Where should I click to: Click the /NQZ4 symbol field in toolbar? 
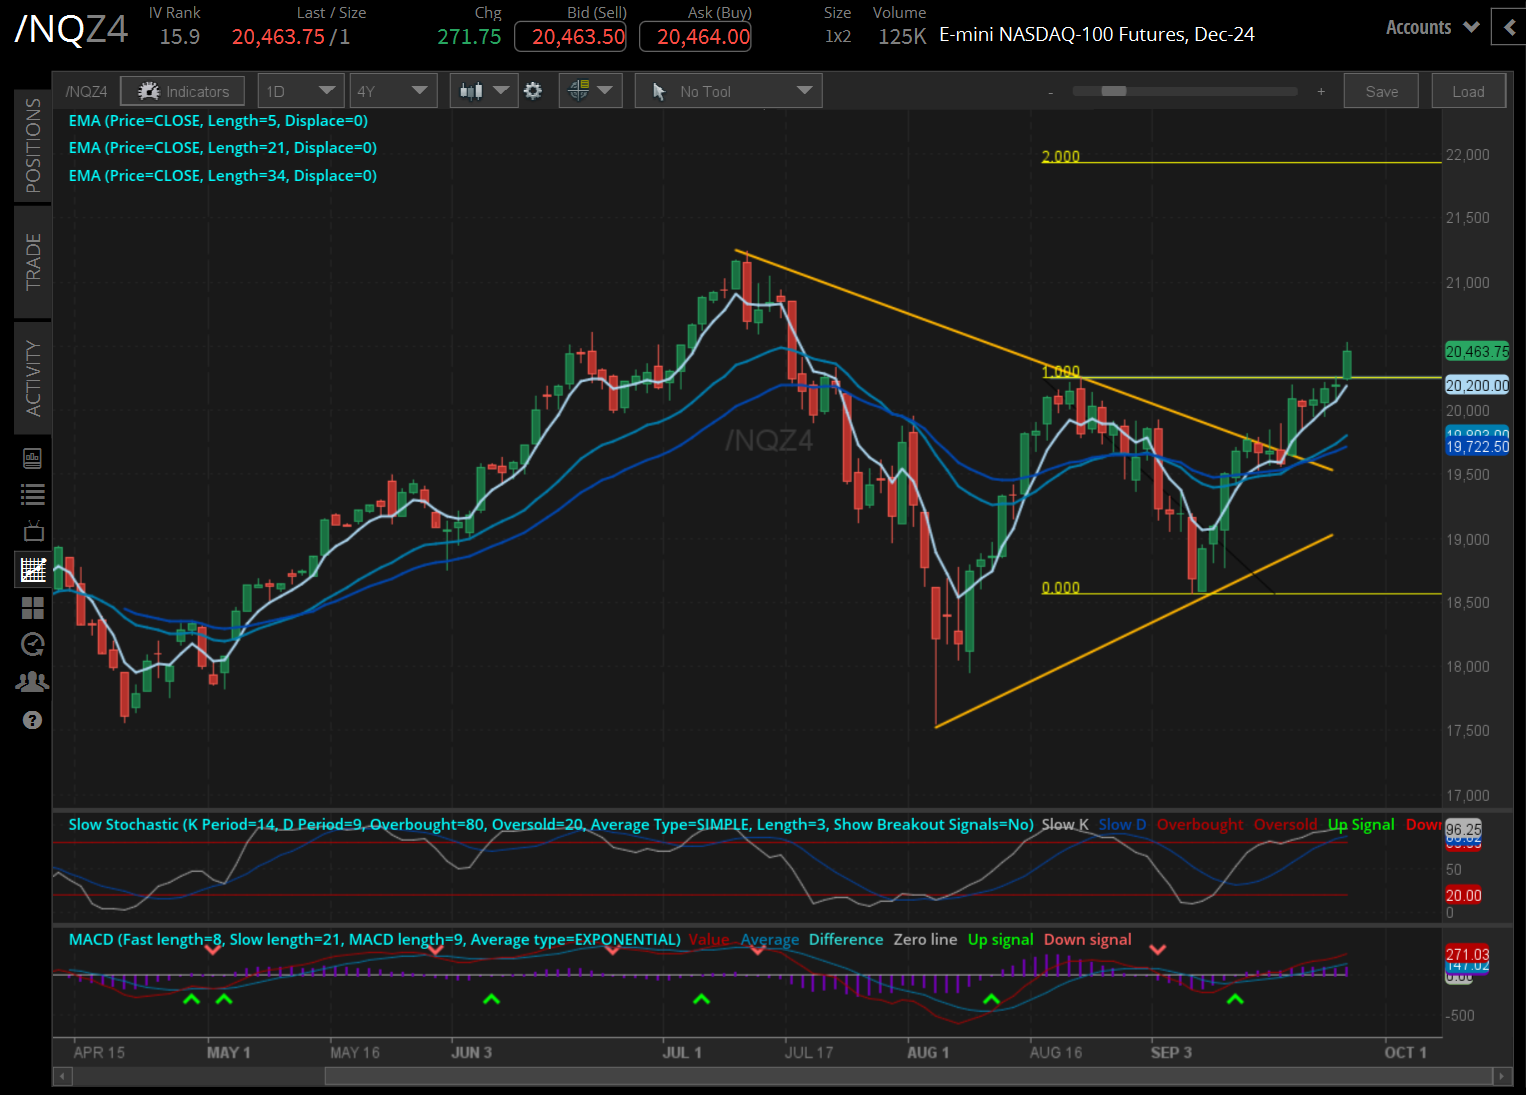coord(86,91)
